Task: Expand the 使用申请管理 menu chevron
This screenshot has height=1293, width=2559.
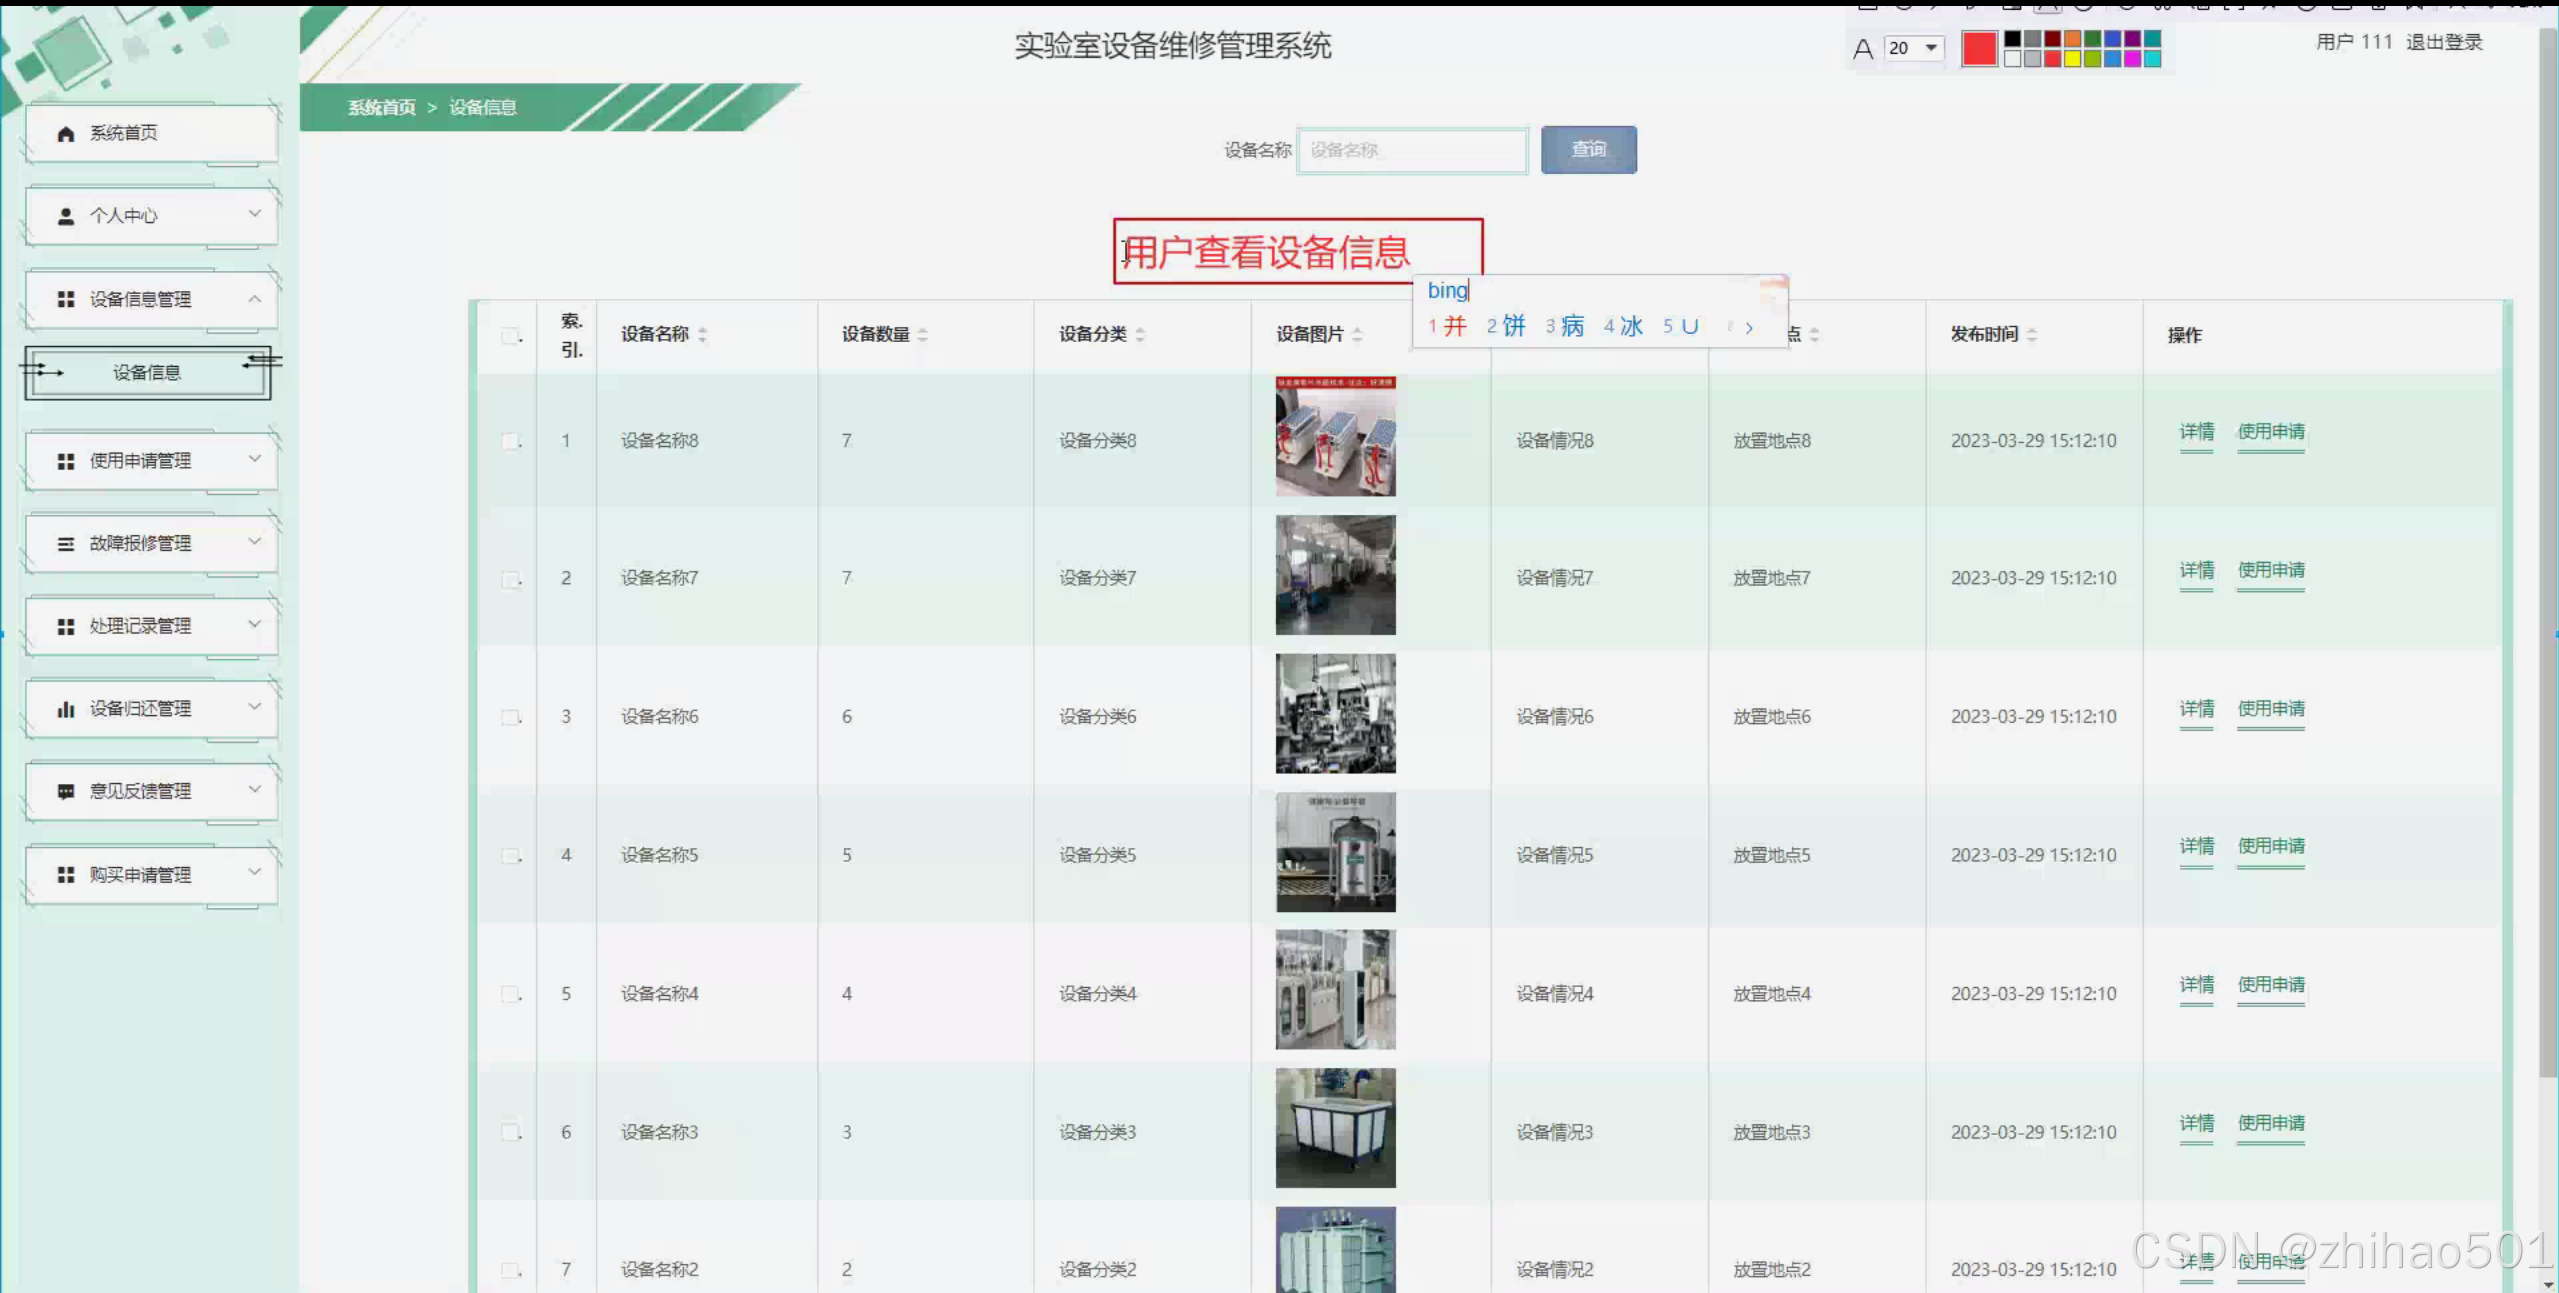Action: 255,459
